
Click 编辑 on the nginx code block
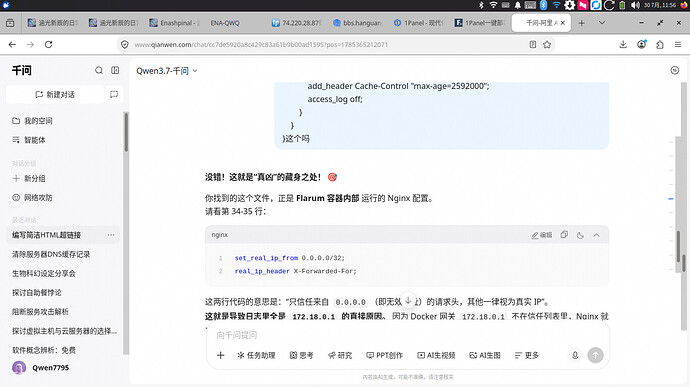(542, 235)
